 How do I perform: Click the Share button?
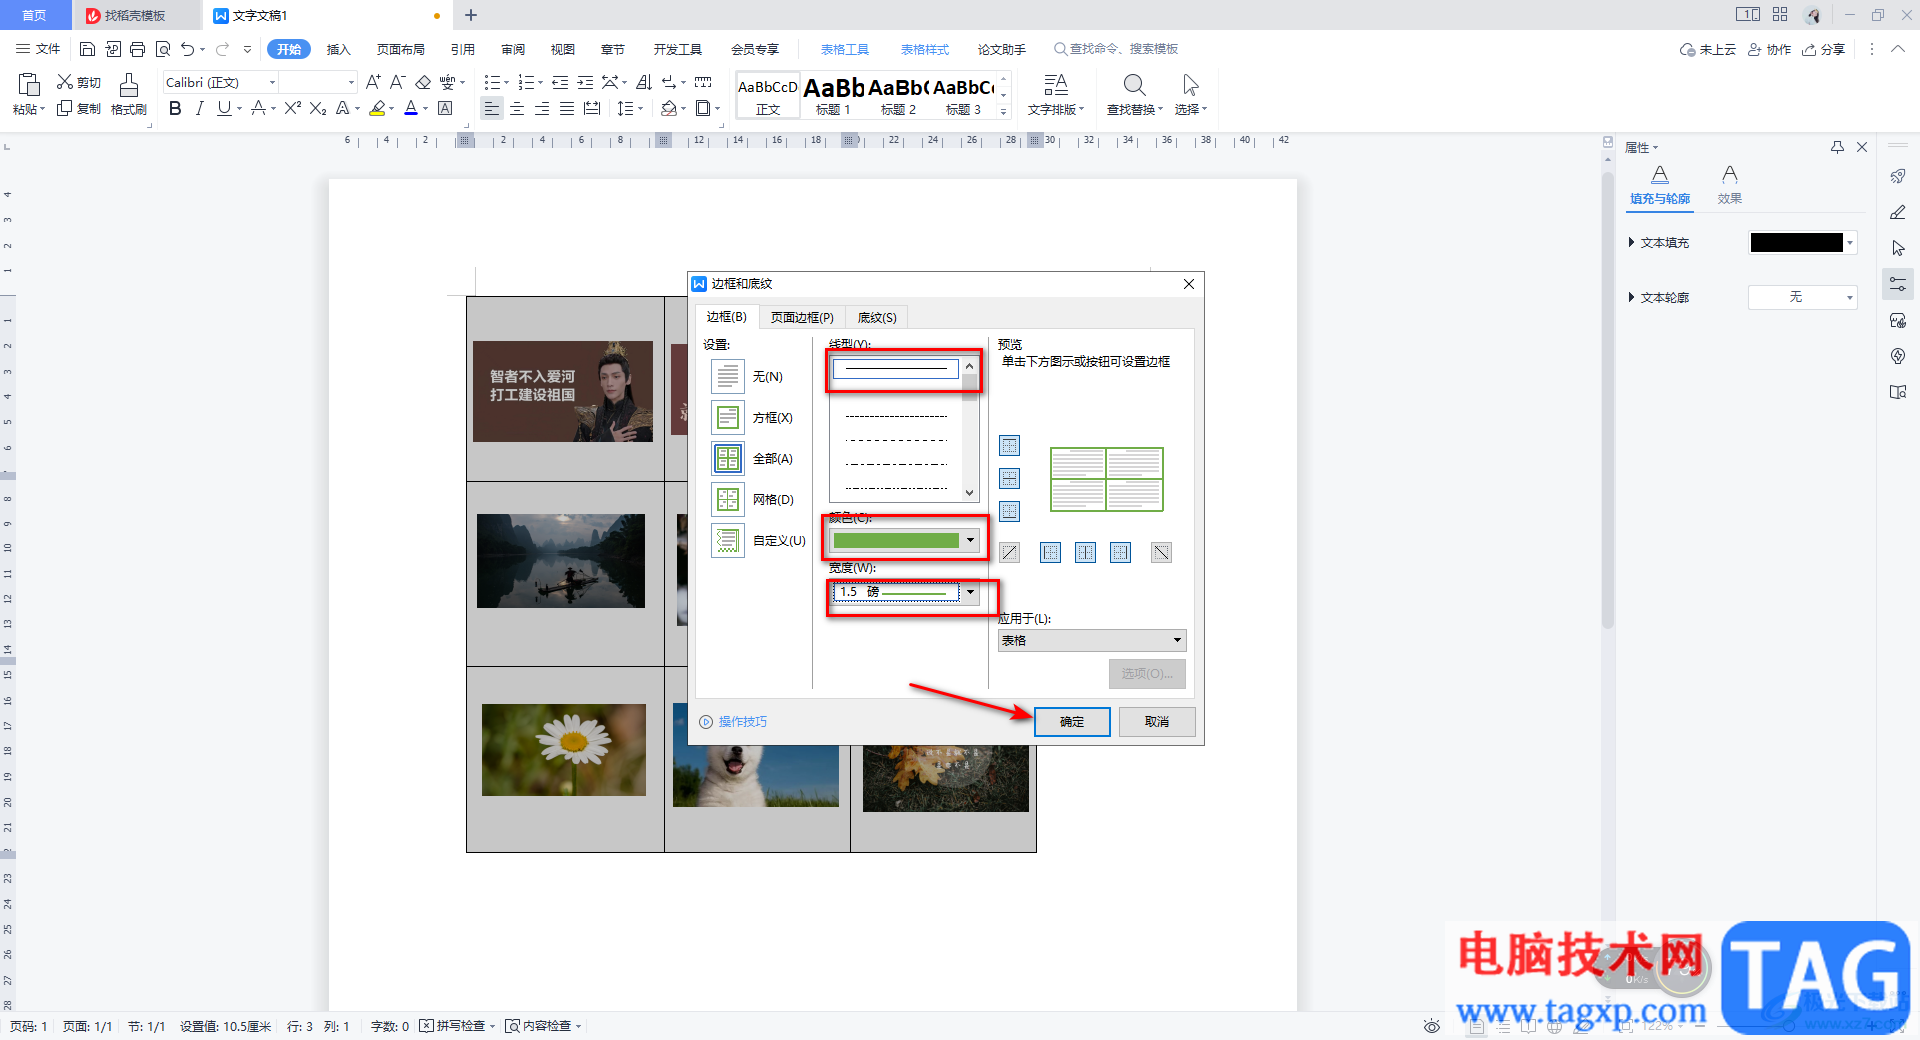pos(1824,49)
